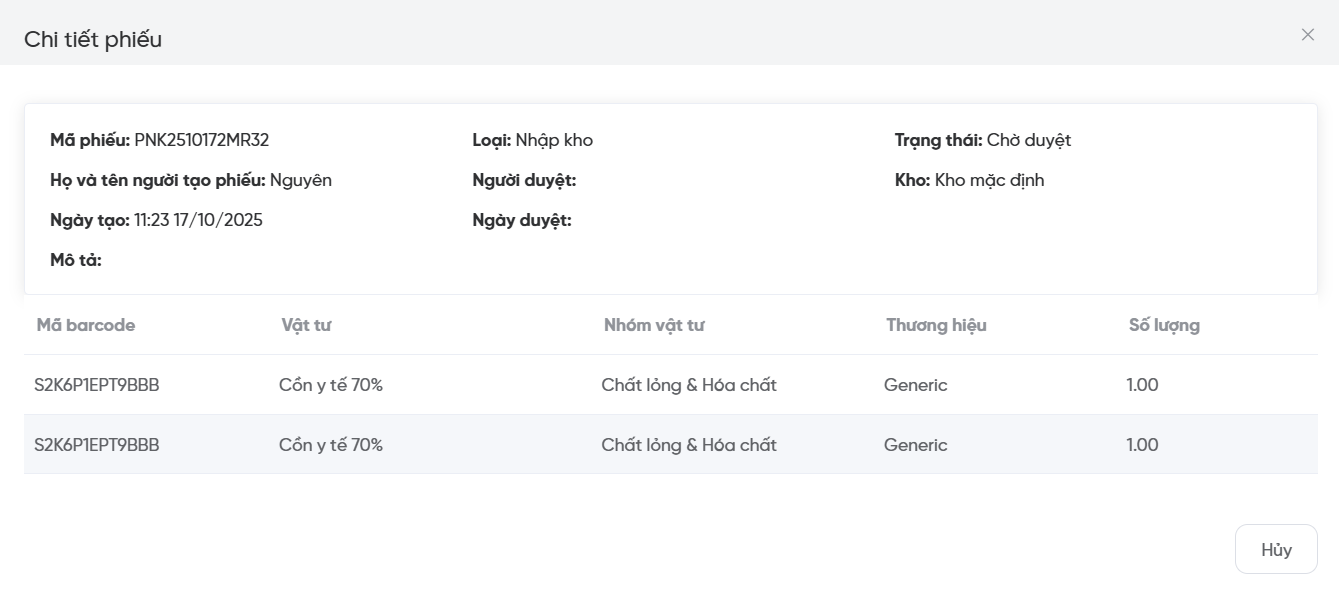1339x598 pixels.
Task: Click the creation date 11:23 17/10/2025
Action: point(198,220)
